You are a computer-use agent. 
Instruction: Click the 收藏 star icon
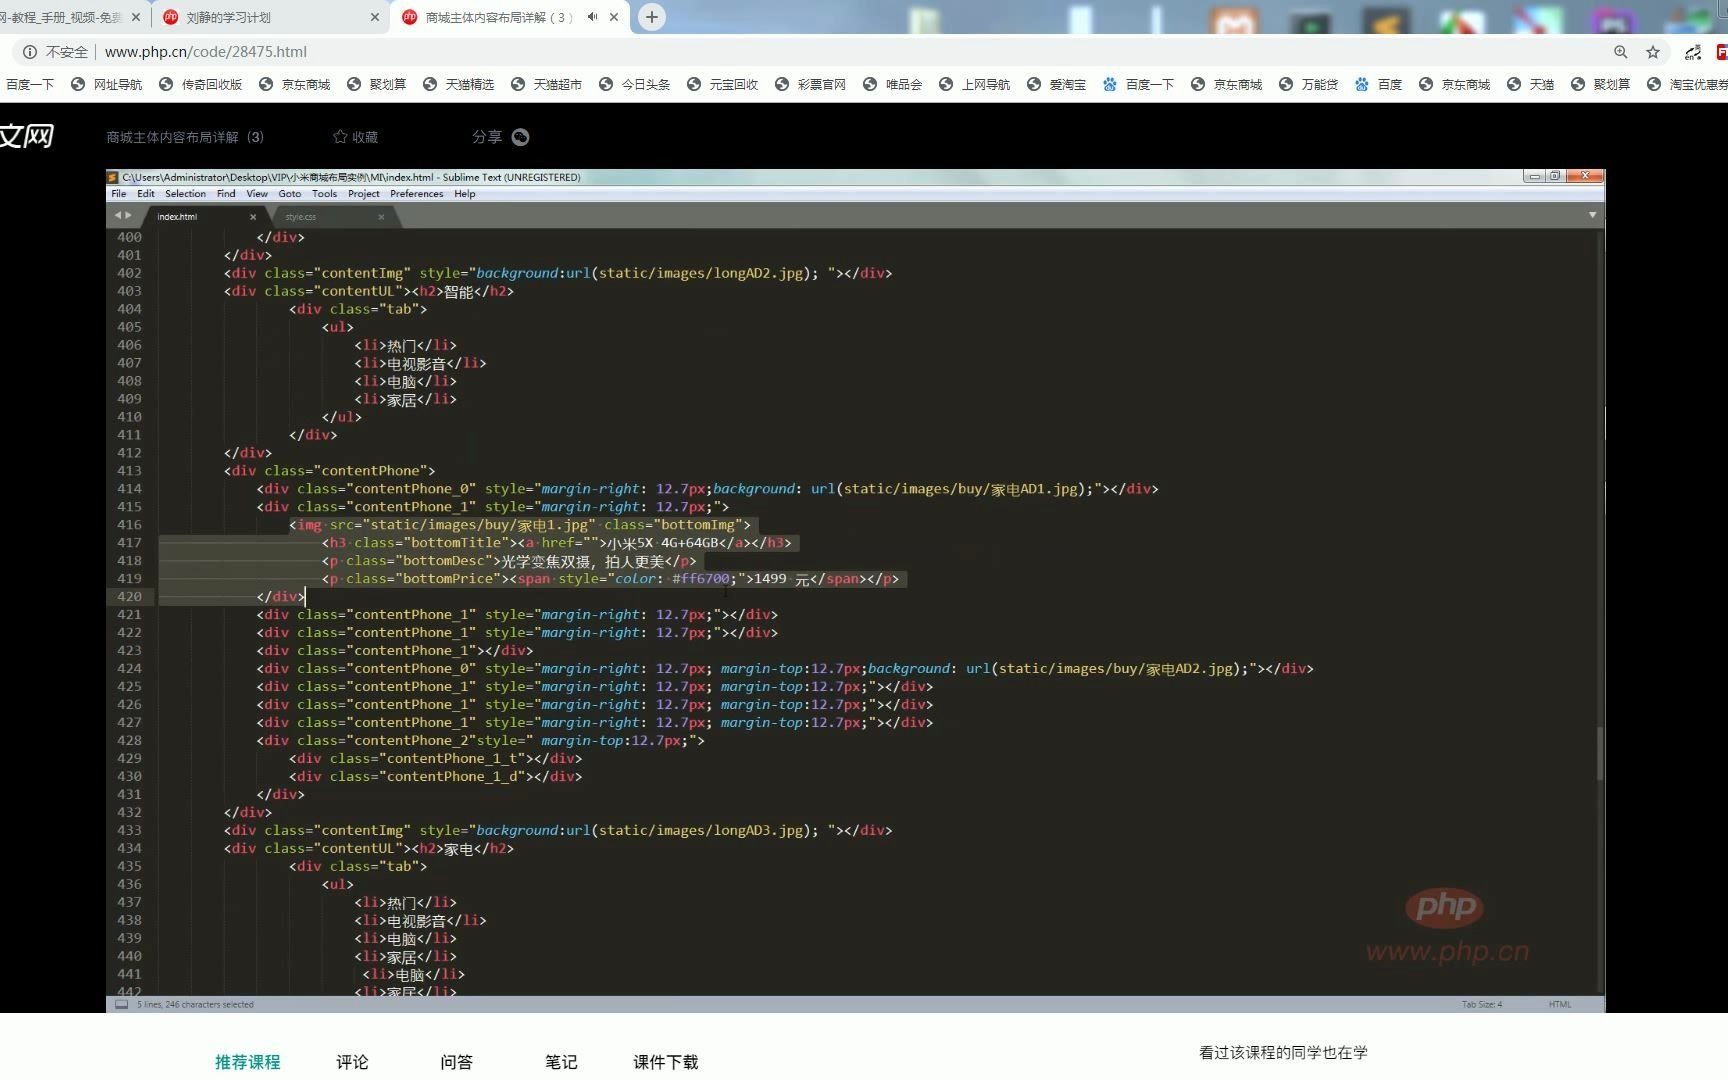click(340, 137)
